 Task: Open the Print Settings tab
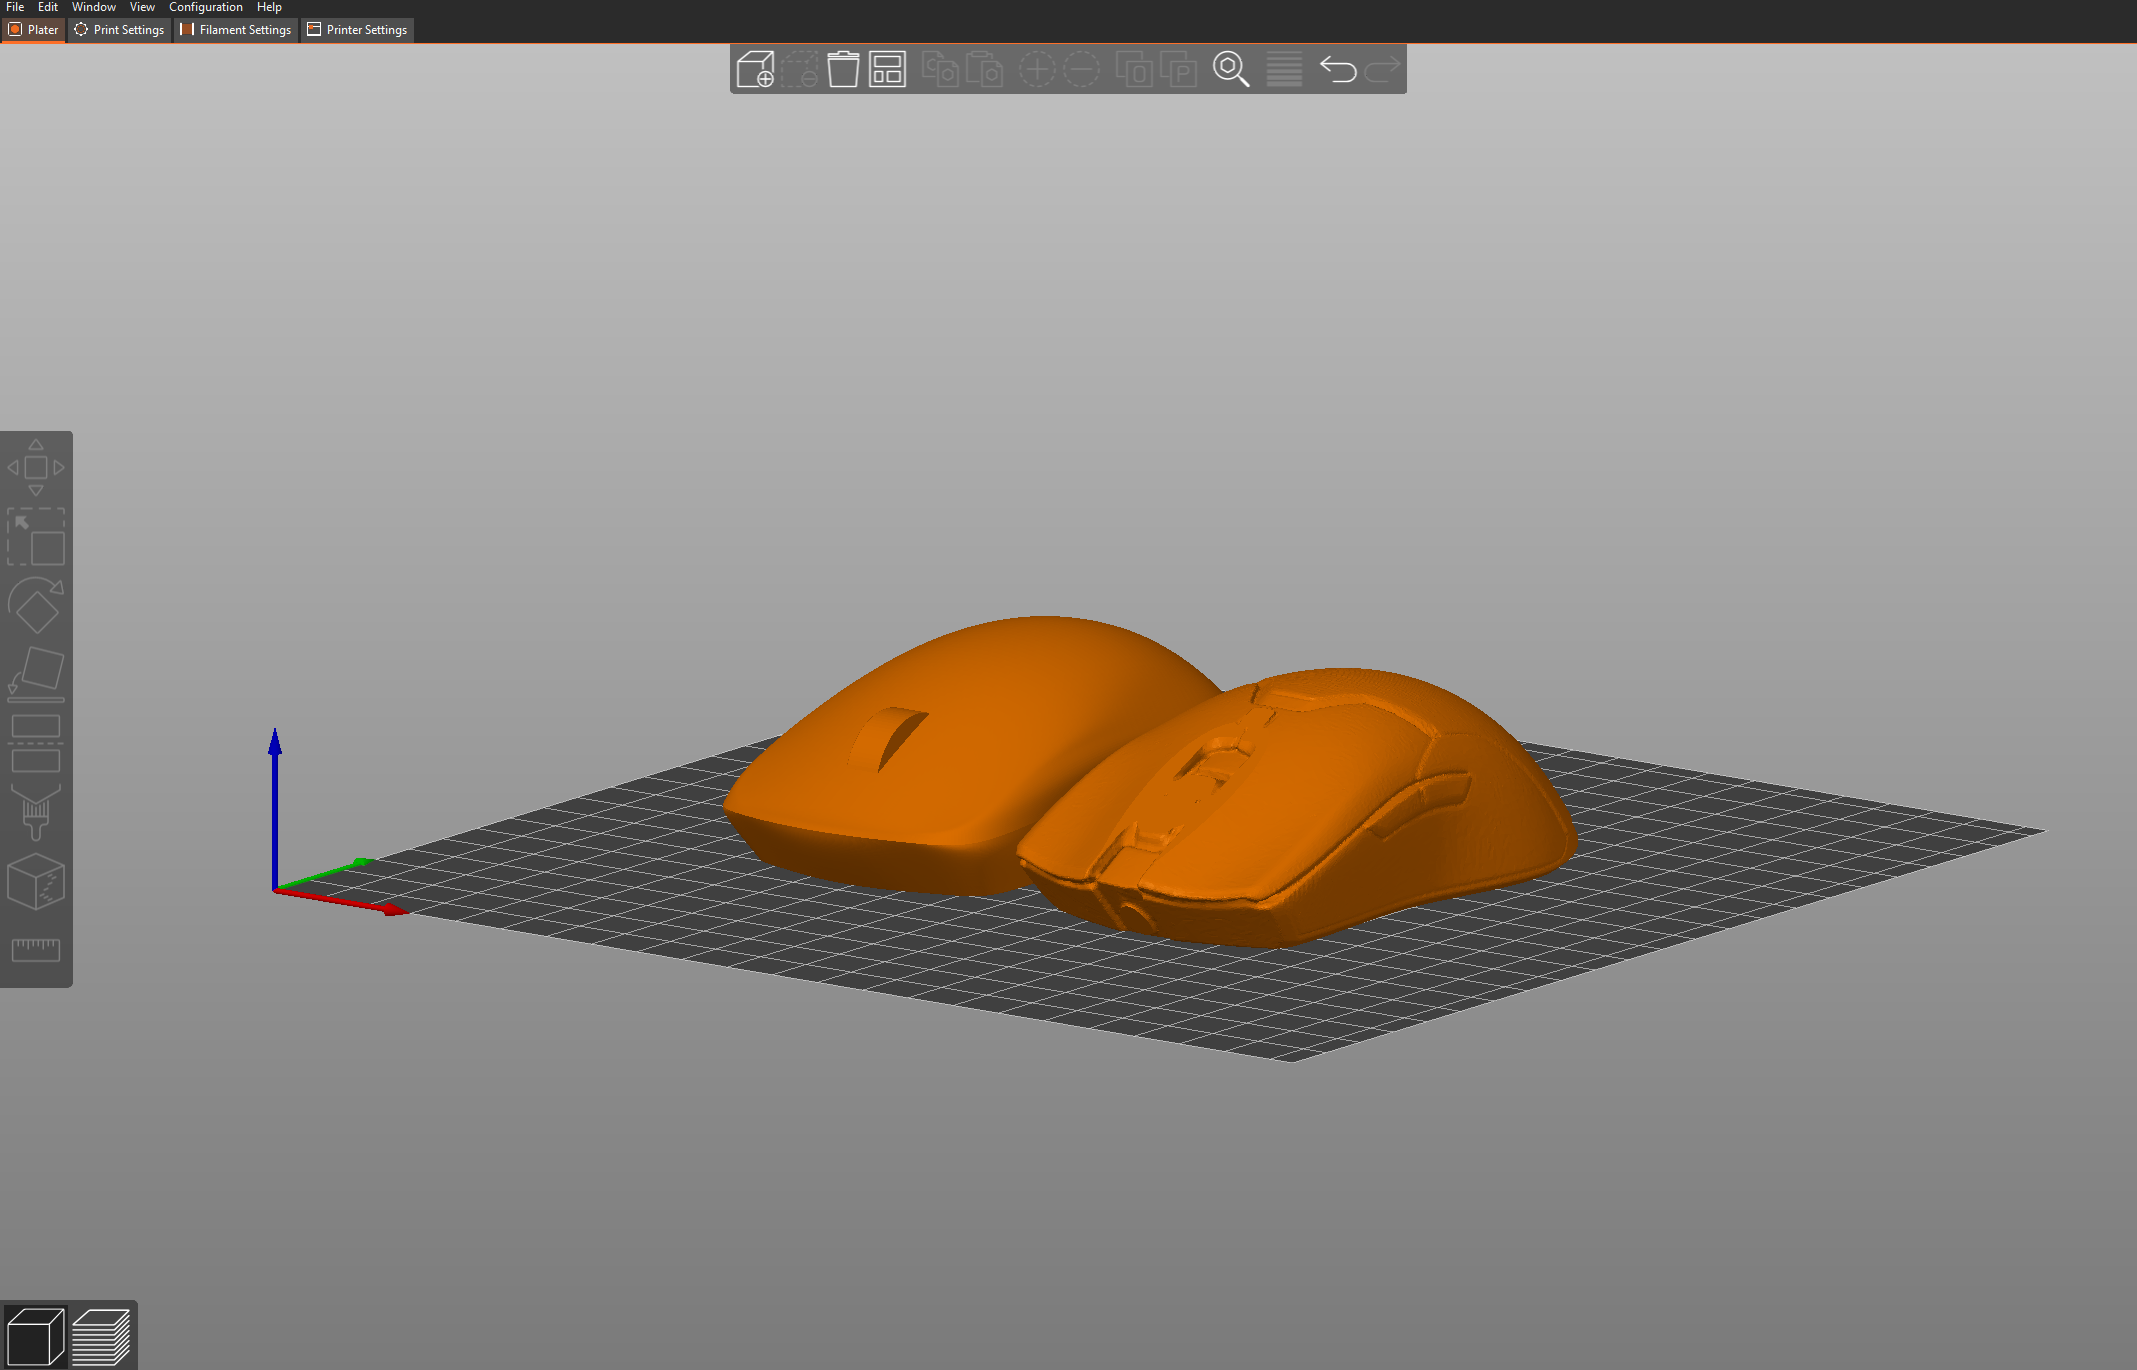120,30
